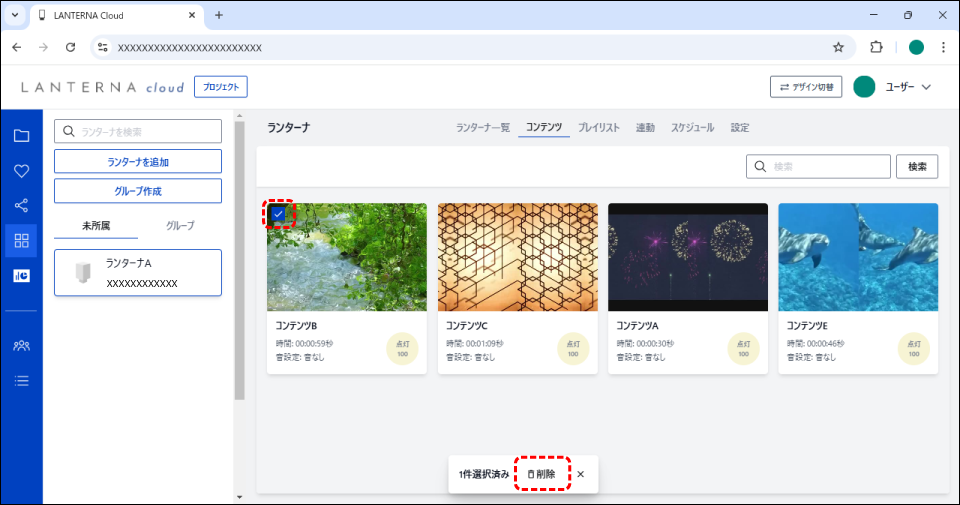
Task: Click the browser extensions puzzle icon
Action: click(877, 47)
